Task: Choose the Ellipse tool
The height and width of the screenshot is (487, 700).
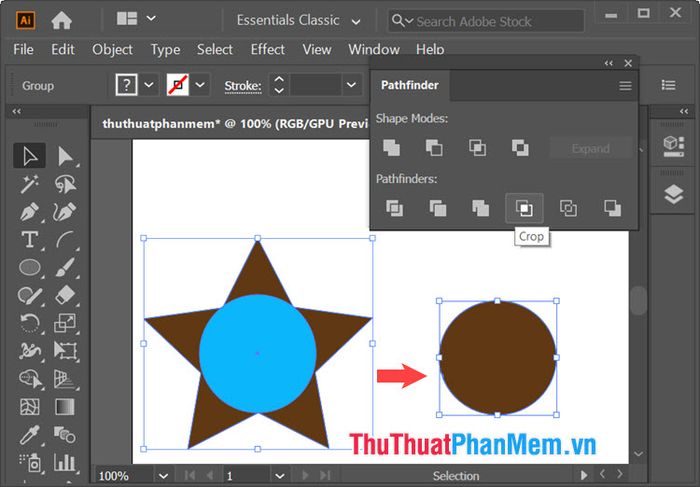Action: click(29, 267)
